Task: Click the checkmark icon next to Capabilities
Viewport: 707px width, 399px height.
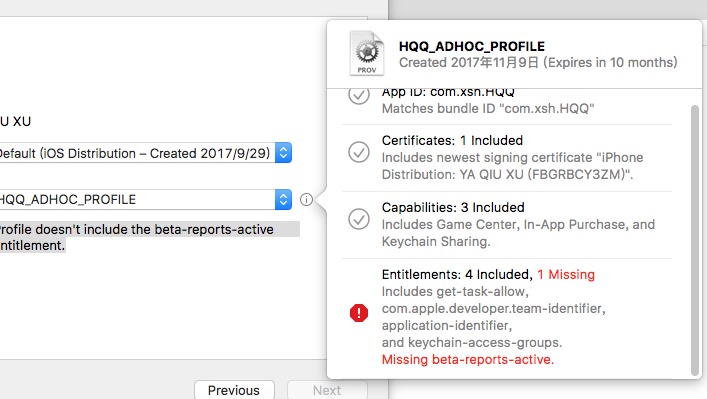Action: 359,219
